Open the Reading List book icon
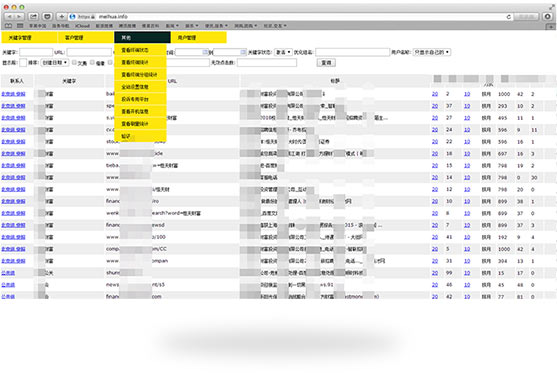 (8, 26)
